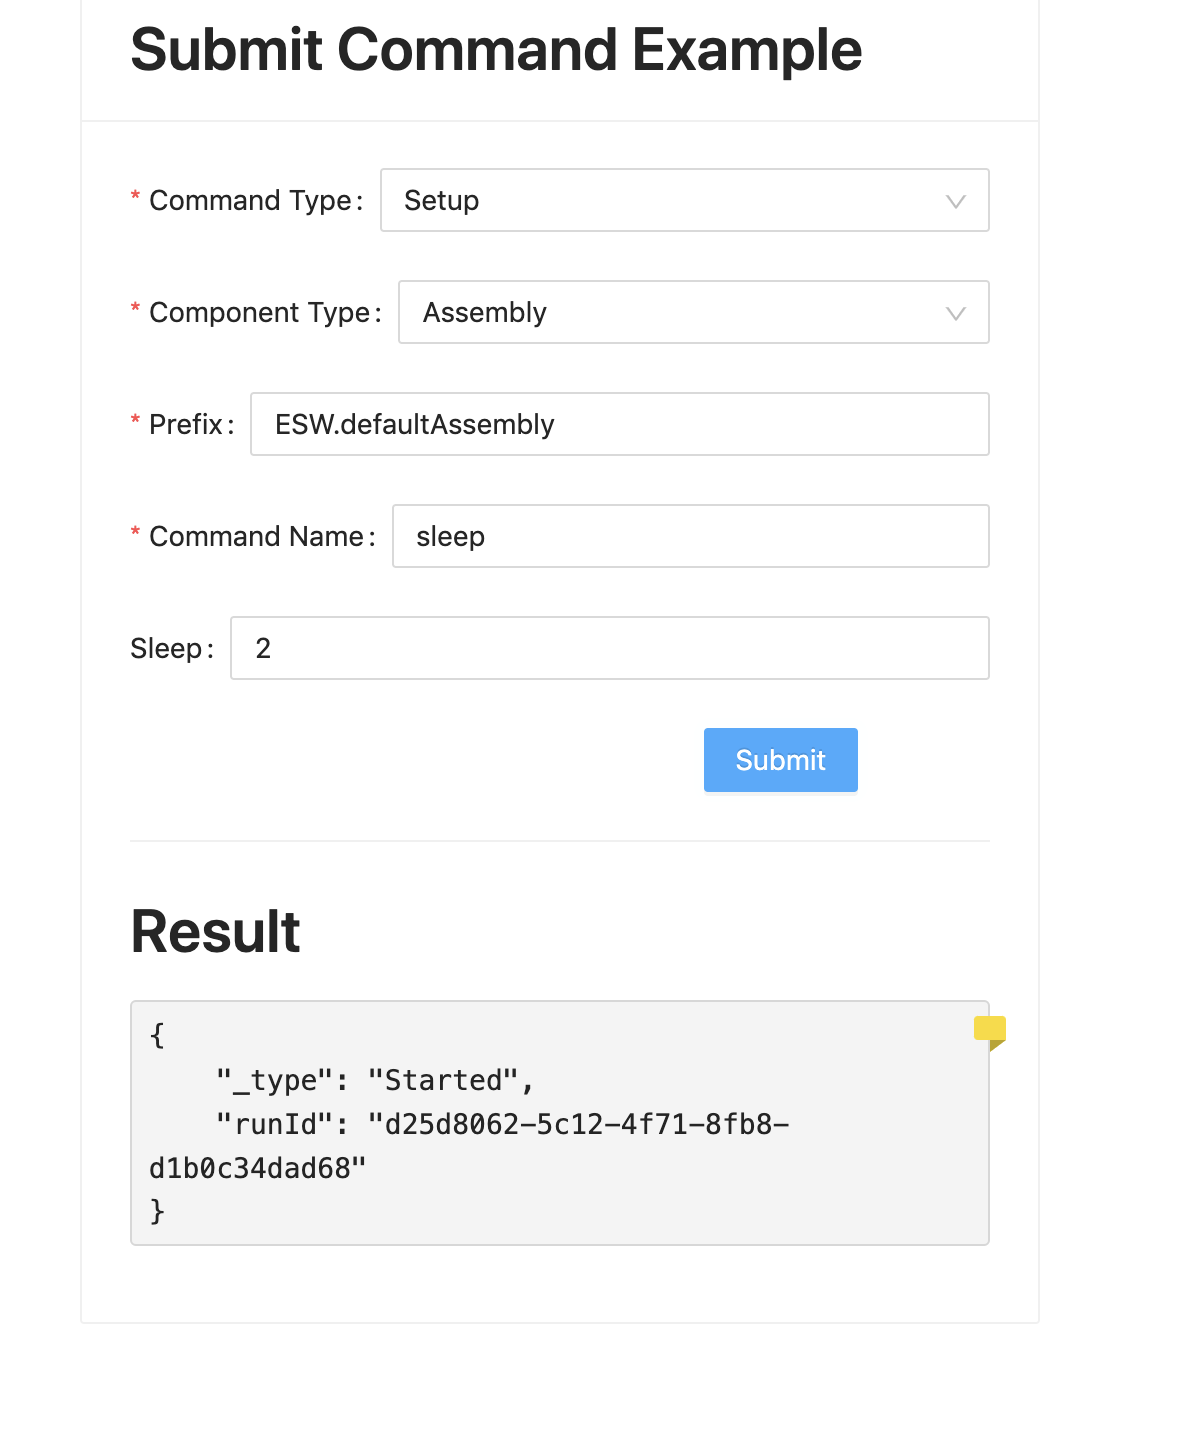Viewport: 1186px width, 1439px height.
Task: Open the Component Type dropdown showing Assembly
Action: click(694, 312)
